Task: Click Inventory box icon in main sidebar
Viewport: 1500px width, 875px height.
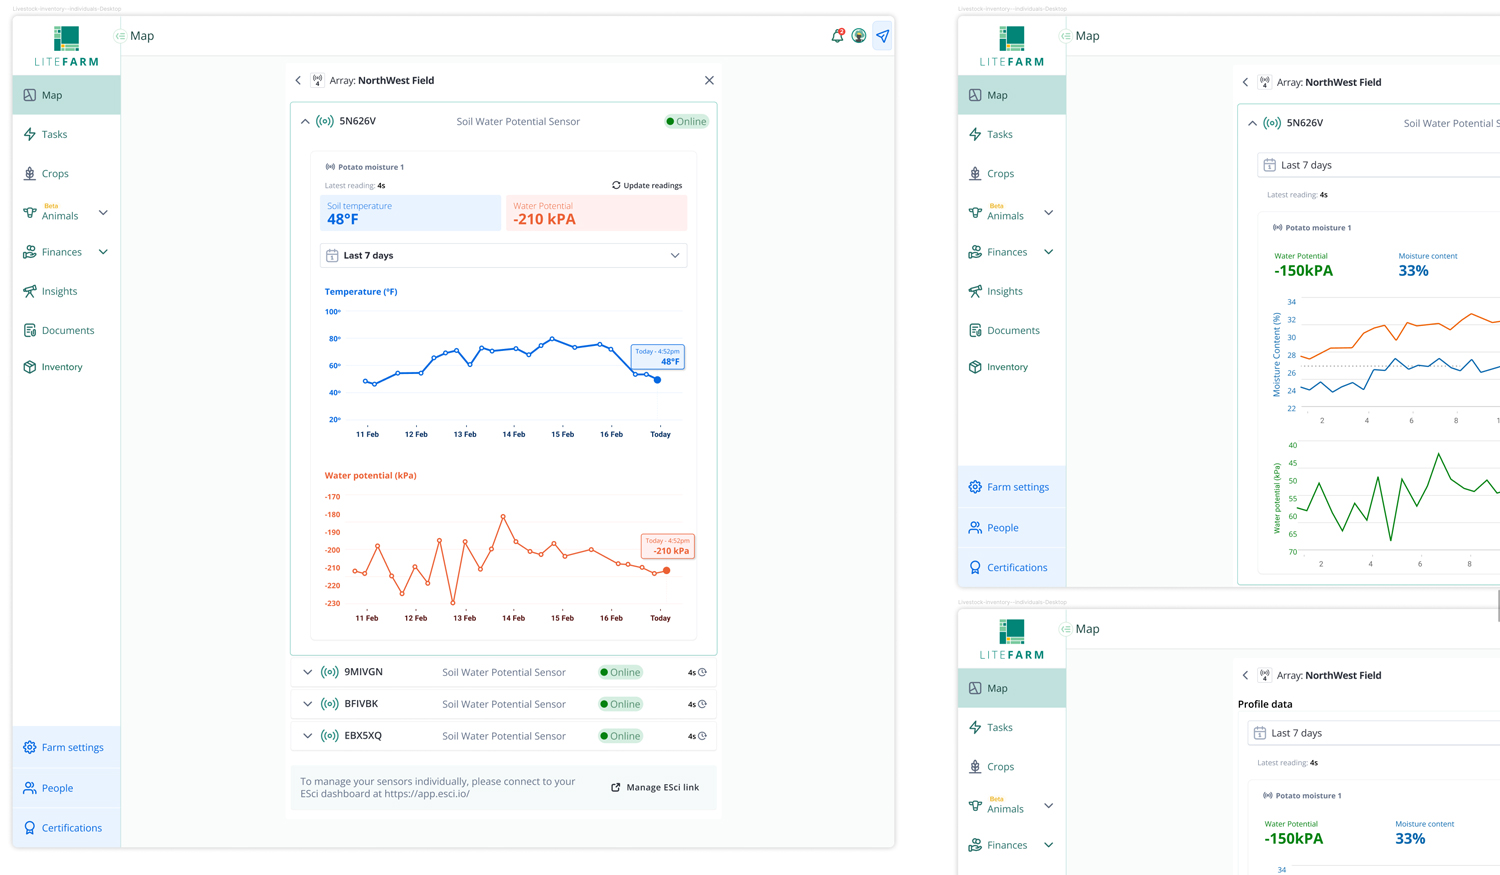Action: (x=30, y=367)
